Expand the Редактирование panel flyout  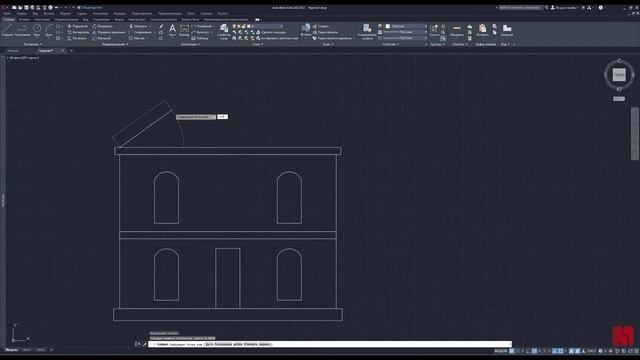click(x=116, y=44)
